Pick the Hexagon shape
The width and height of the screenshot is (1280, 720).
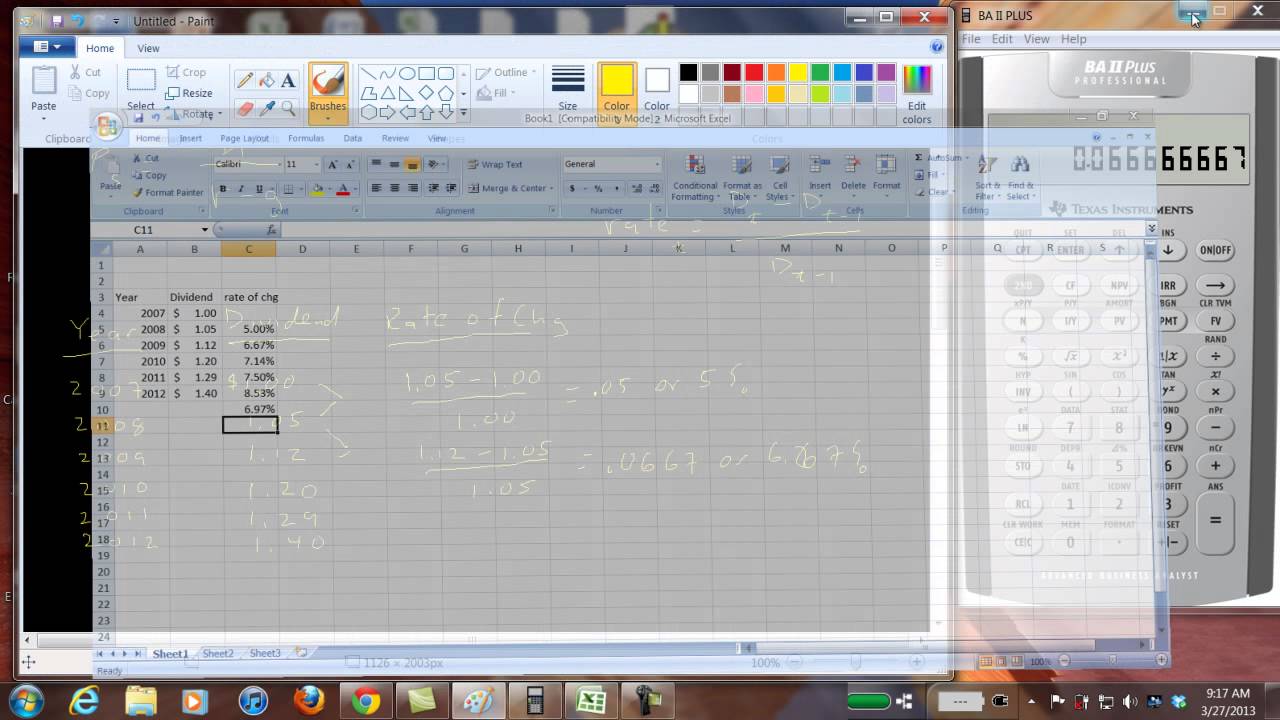[367, 112]
